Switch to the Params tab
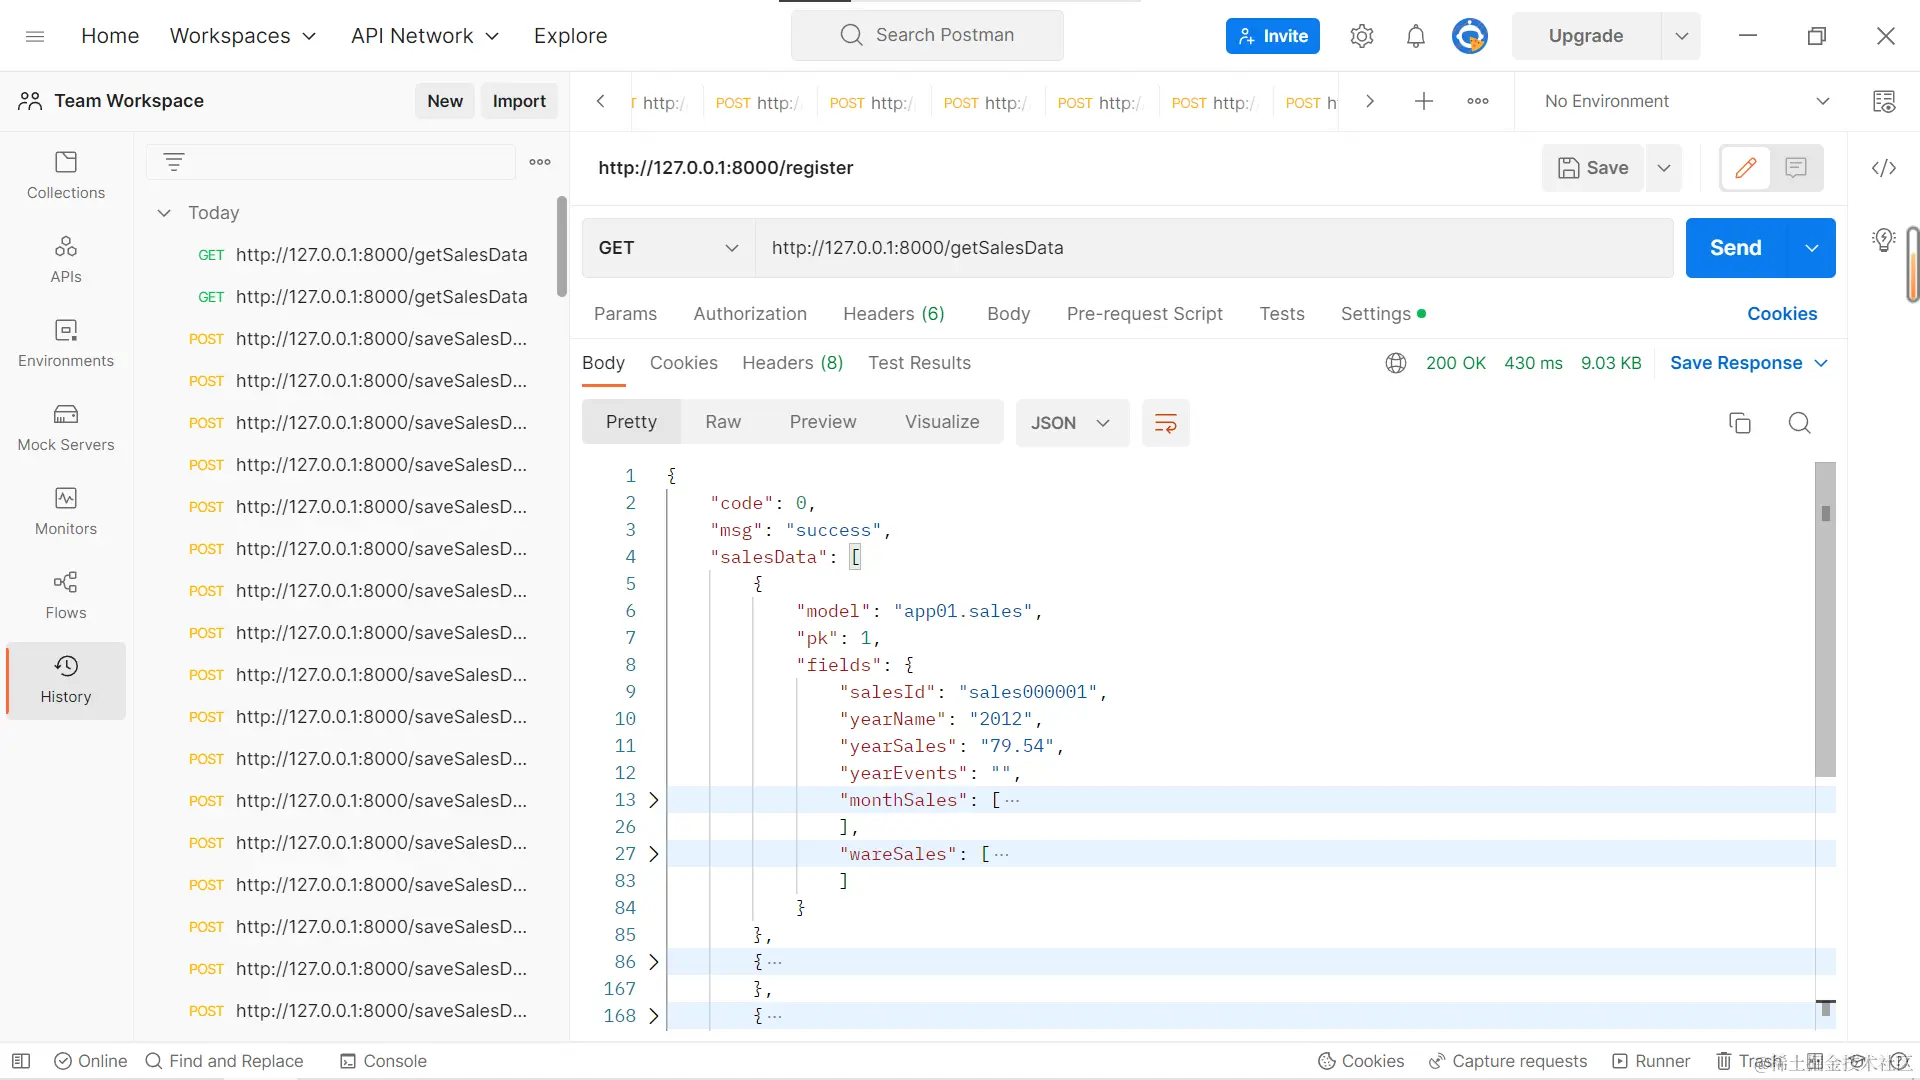Viewport: 1920px width, 1080px height. [x=625, y=314]
